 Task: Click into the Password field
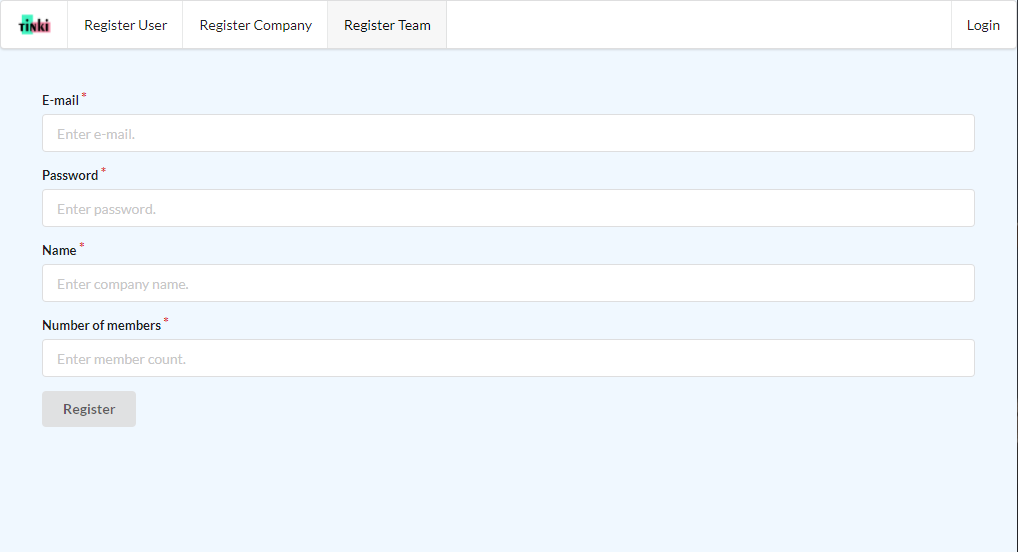click(x=508, y=208)
